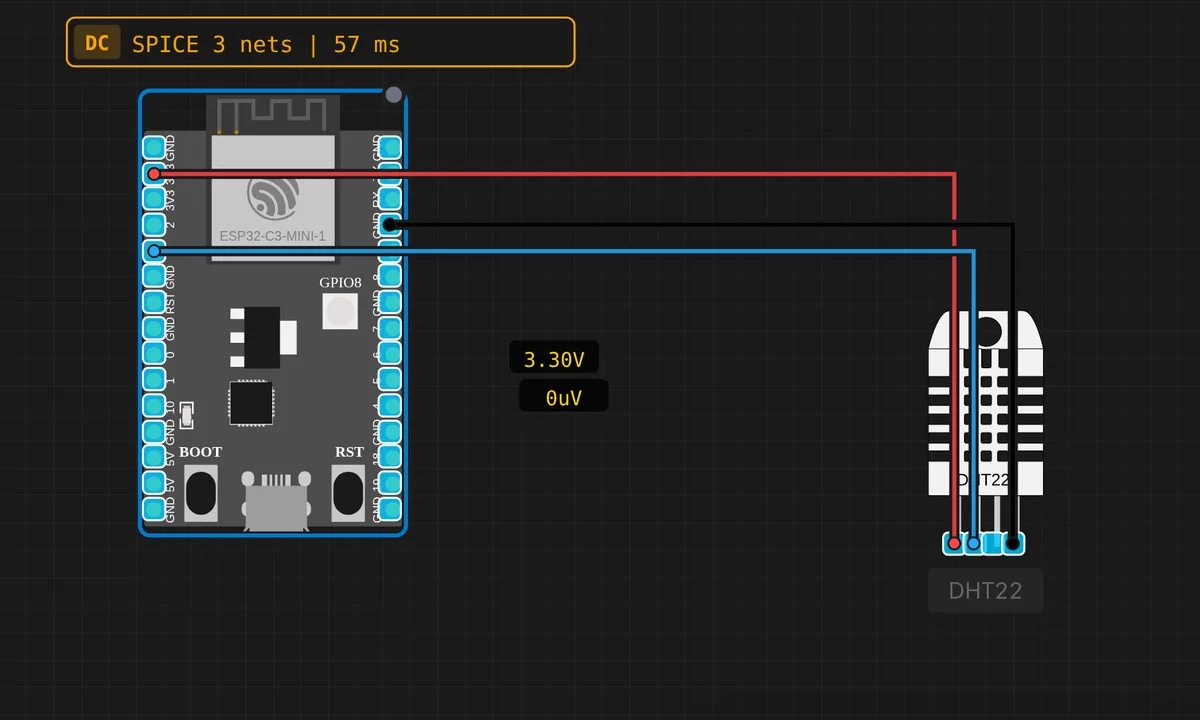The height and width of the screenshot is (720, 1200).
Task: Click the voltage regulator chip on the board
Action: tap(263, 336)
